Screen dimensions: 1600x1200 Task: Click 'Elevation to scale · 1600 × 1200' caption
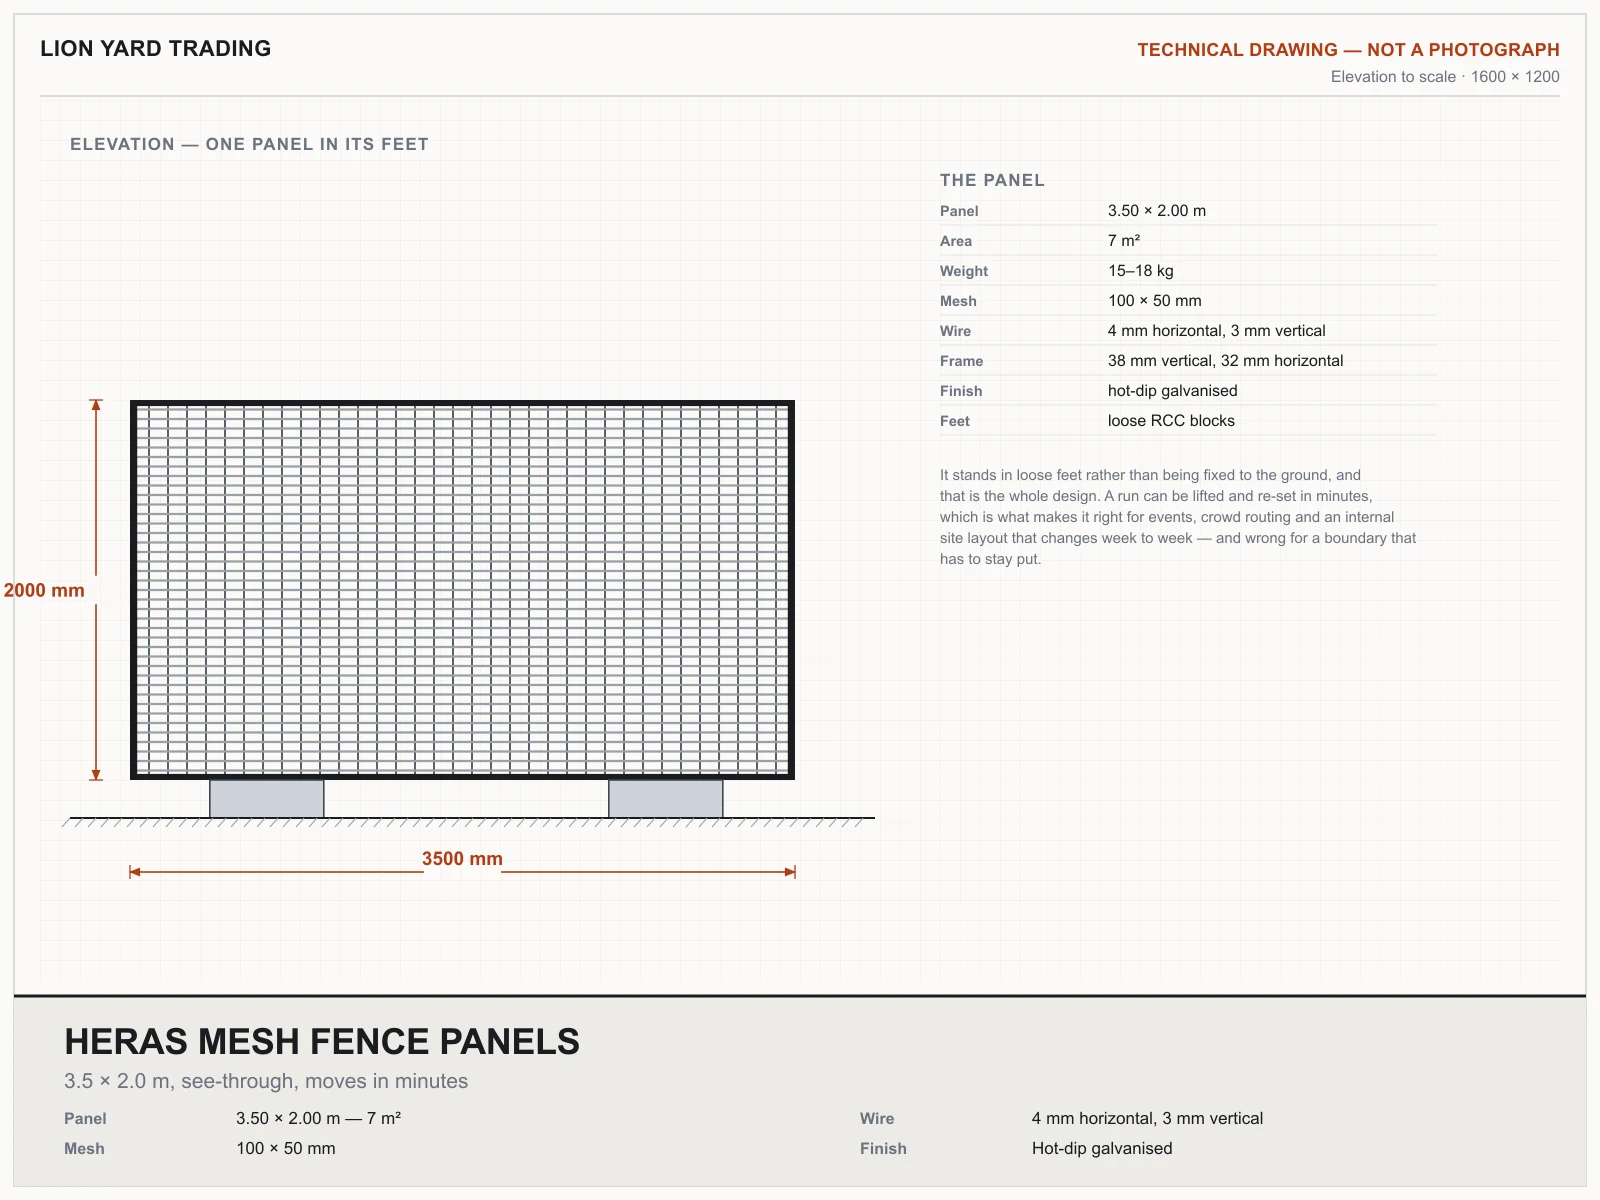point(1445,77)
